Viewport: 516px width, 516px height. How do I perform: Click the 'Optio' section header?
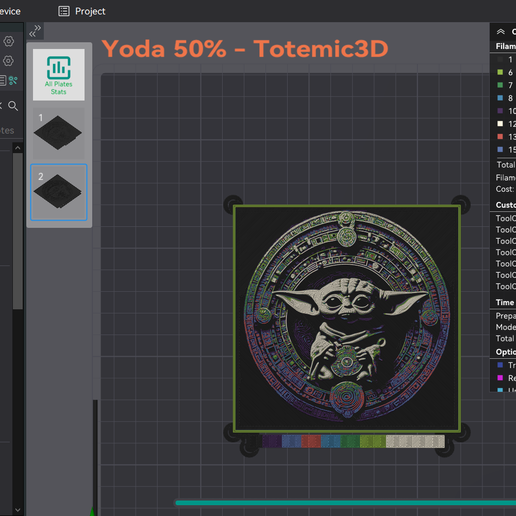(505, 352)
